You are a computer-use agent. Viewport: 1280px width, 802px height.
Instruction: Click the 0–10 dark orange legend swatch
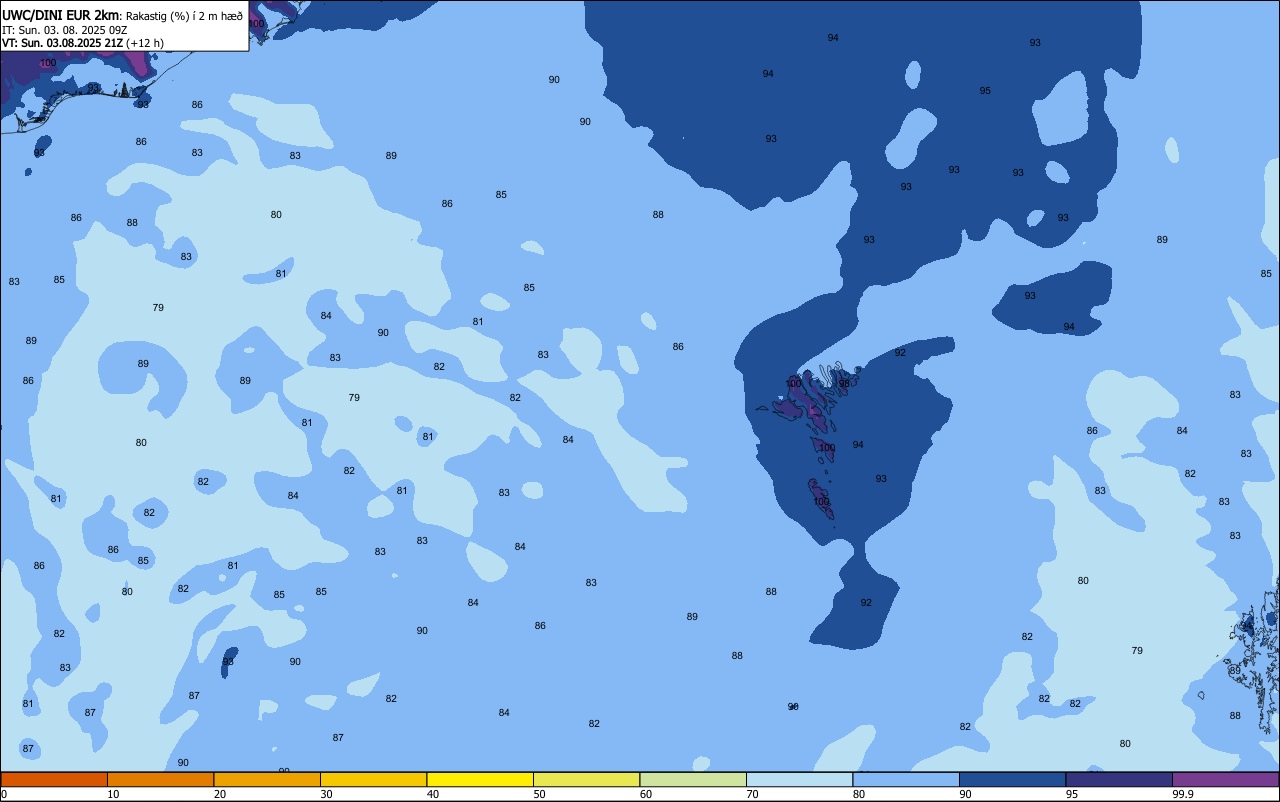click(54, 779)
